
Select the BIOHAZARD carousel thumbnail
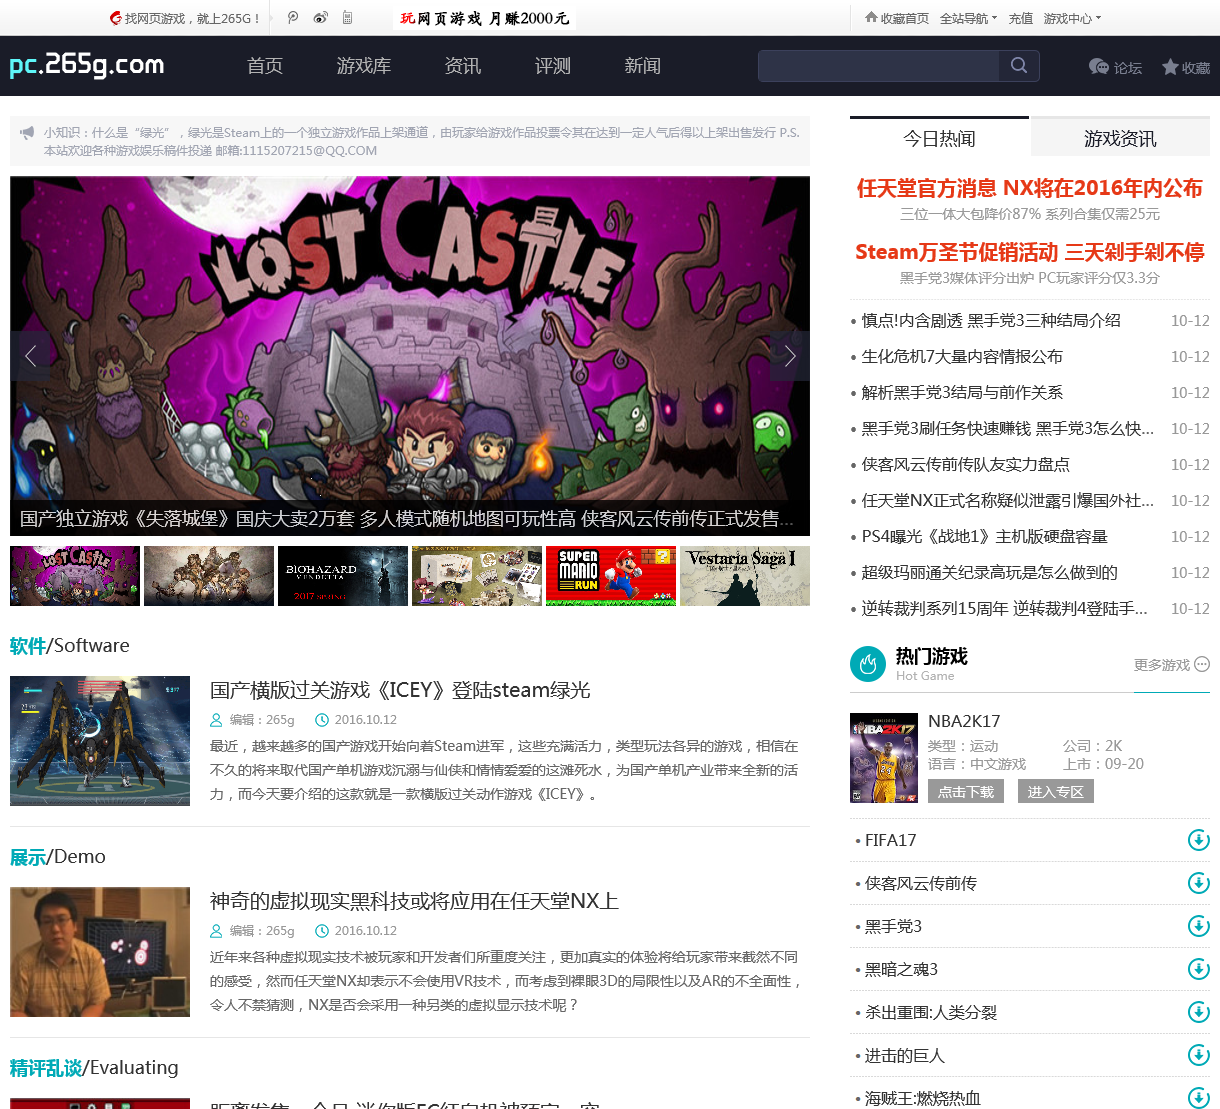click(343, 576)
